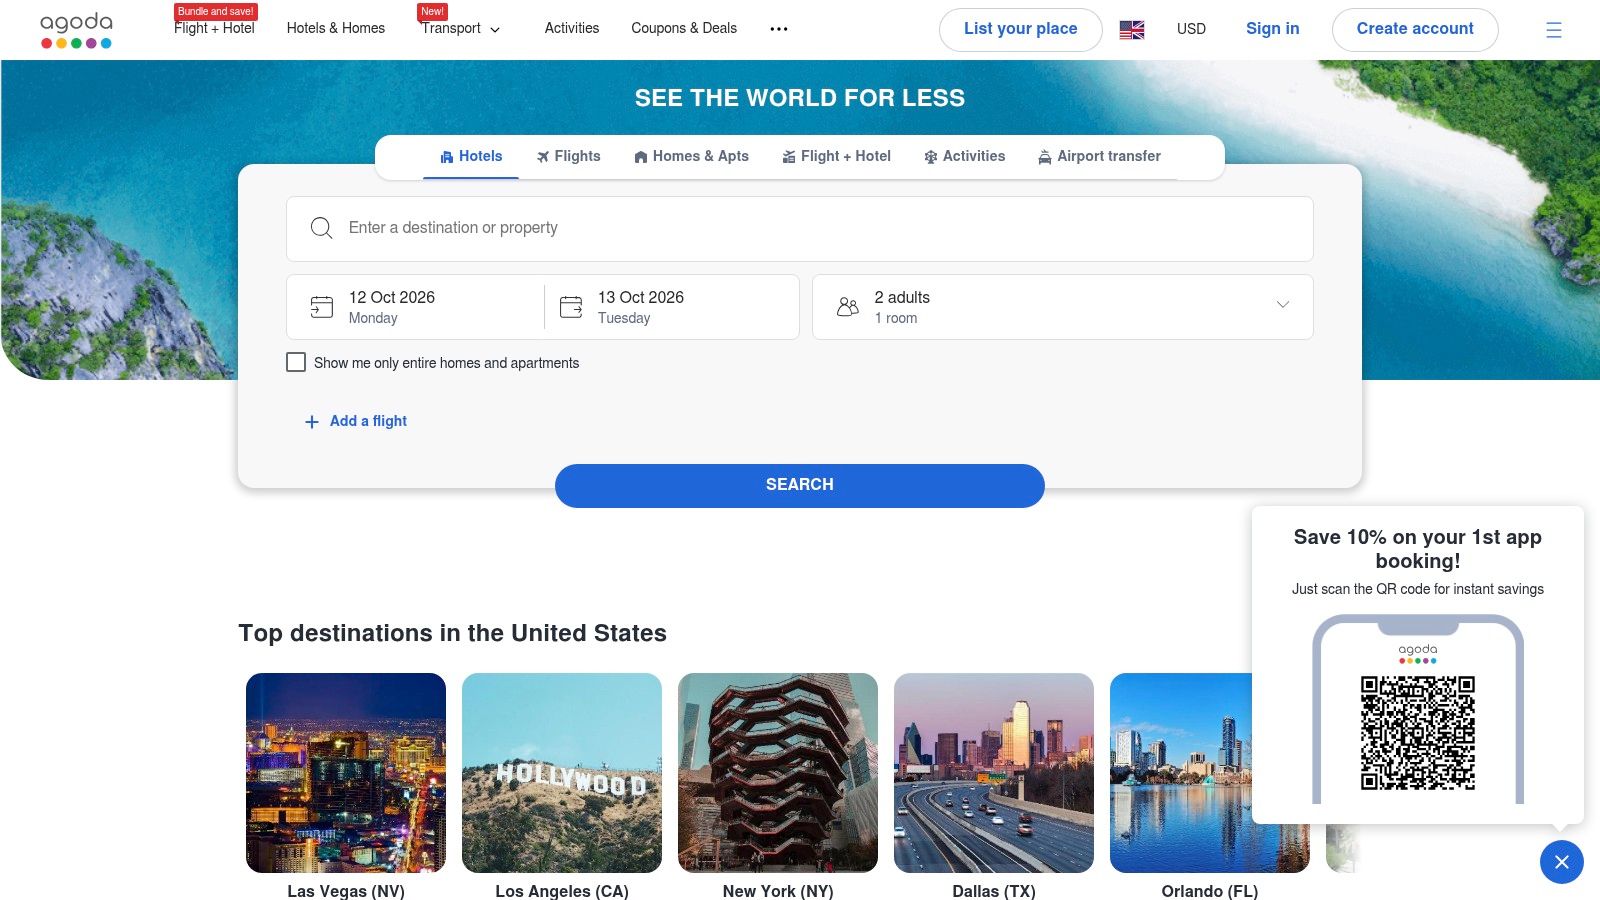This screenshot has width=1600, height=900.
Task: Open the Orlando (FL) destination thumbnail
Action: tap(1180, 773)
